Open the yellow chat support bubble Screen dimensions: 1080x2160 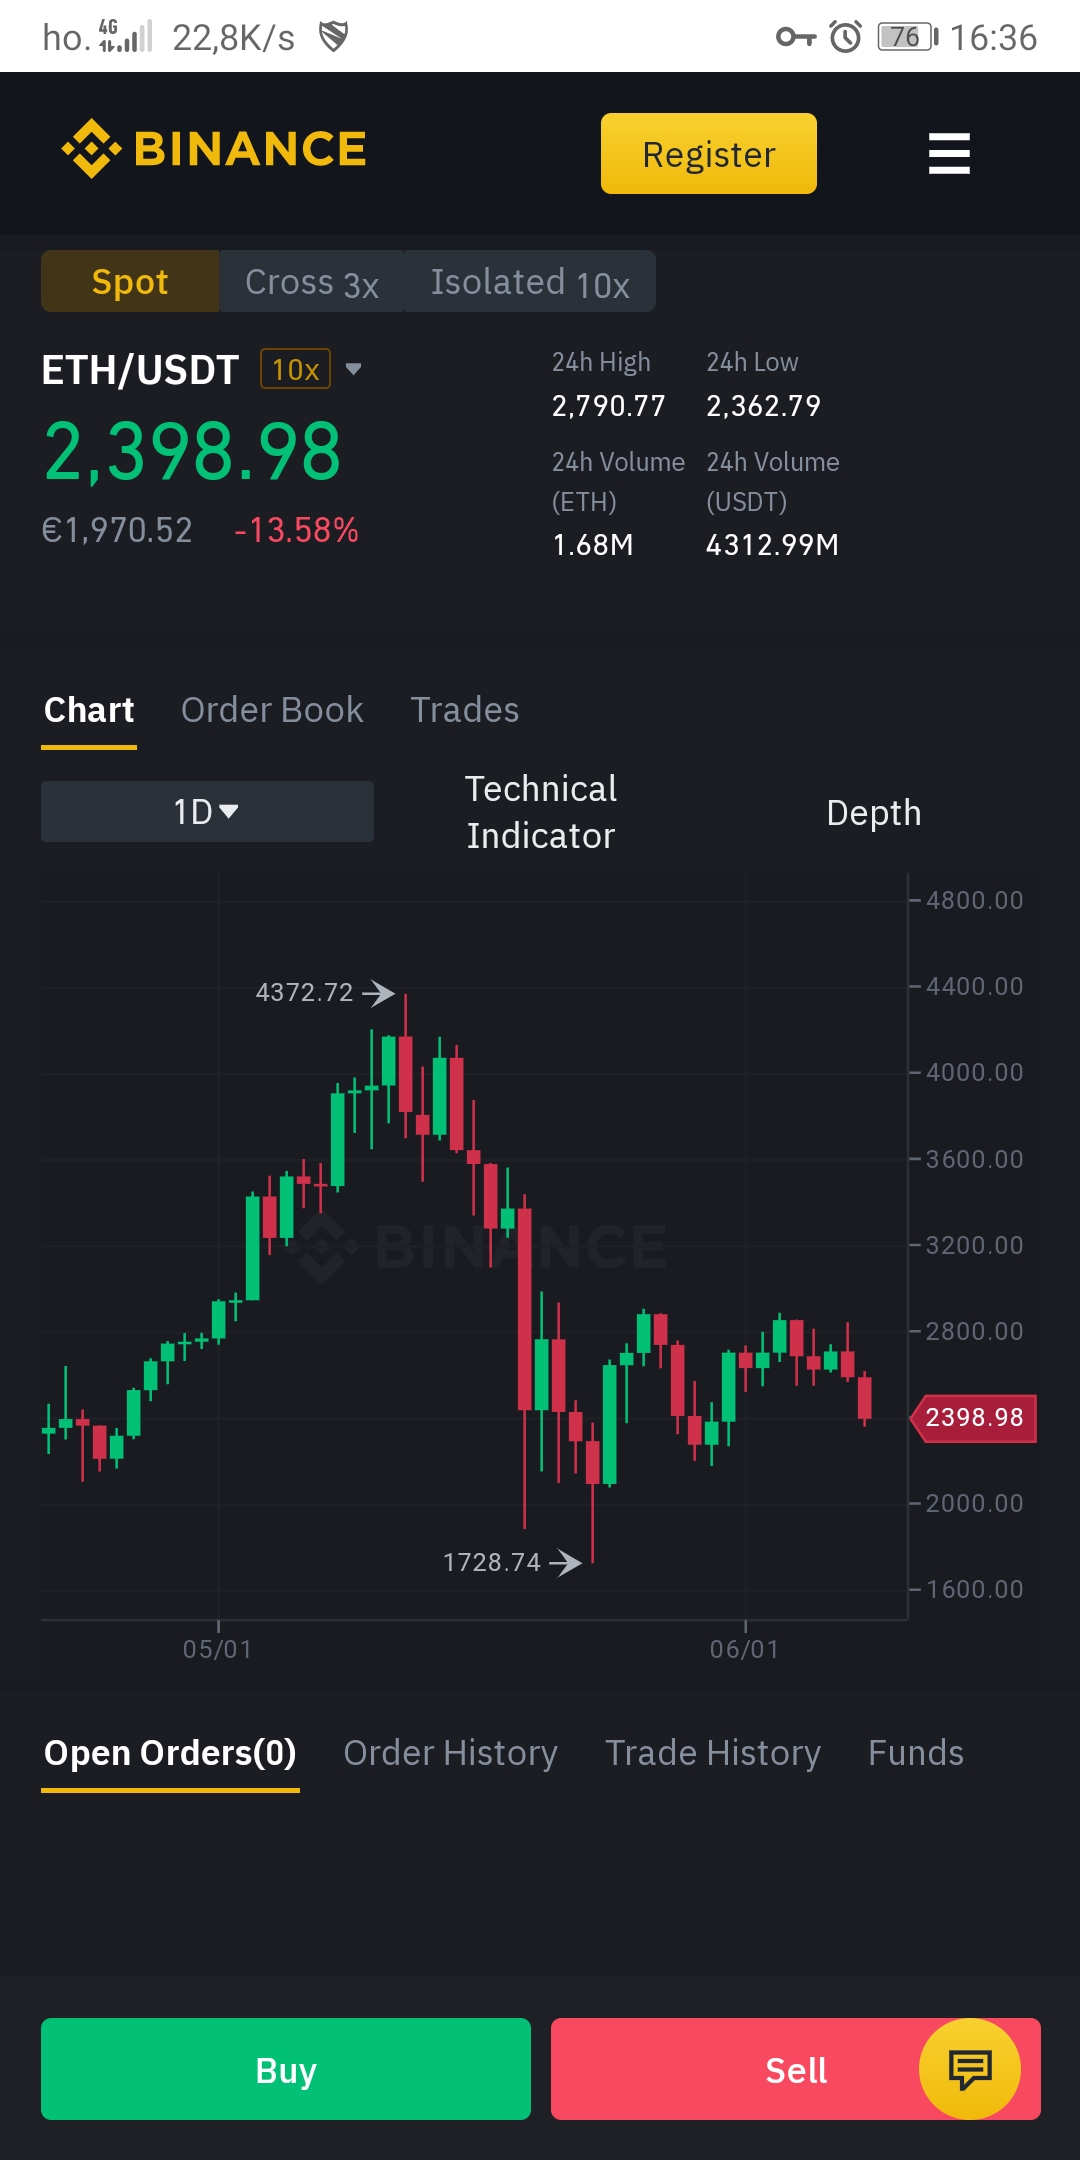point(969,2068)
